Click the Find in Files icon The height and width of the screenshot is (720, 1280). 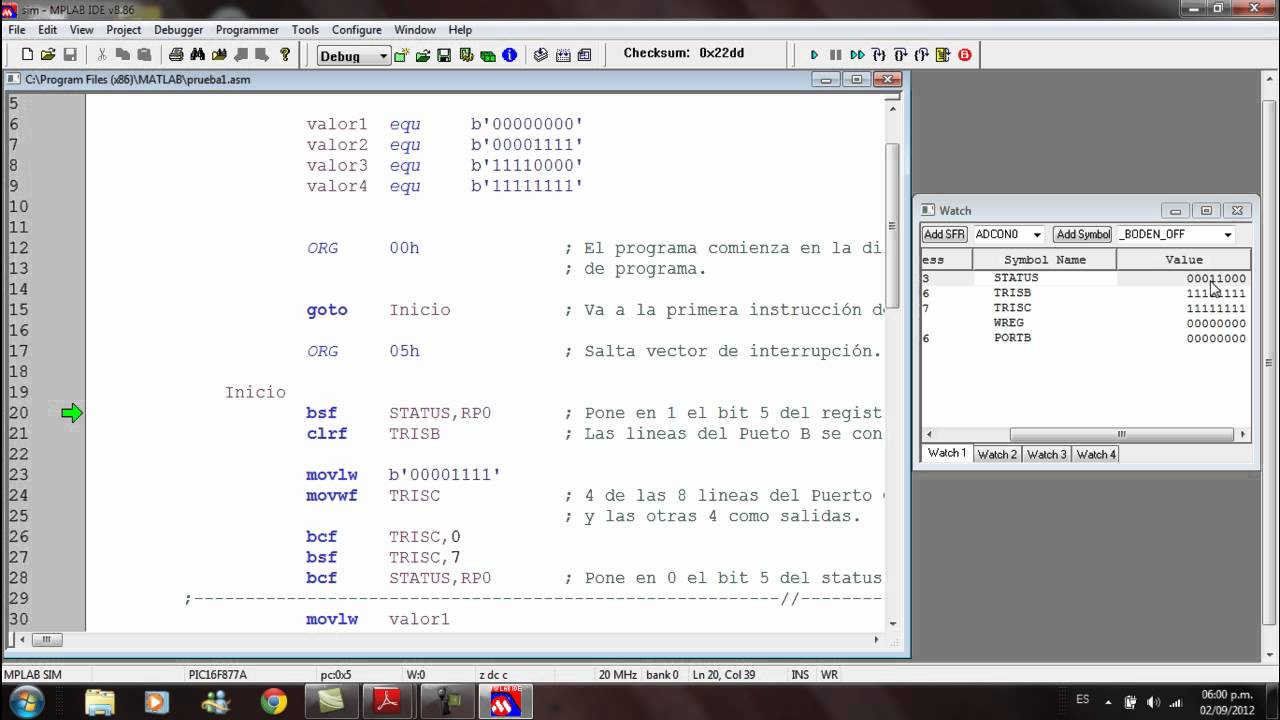coord(219,55)
